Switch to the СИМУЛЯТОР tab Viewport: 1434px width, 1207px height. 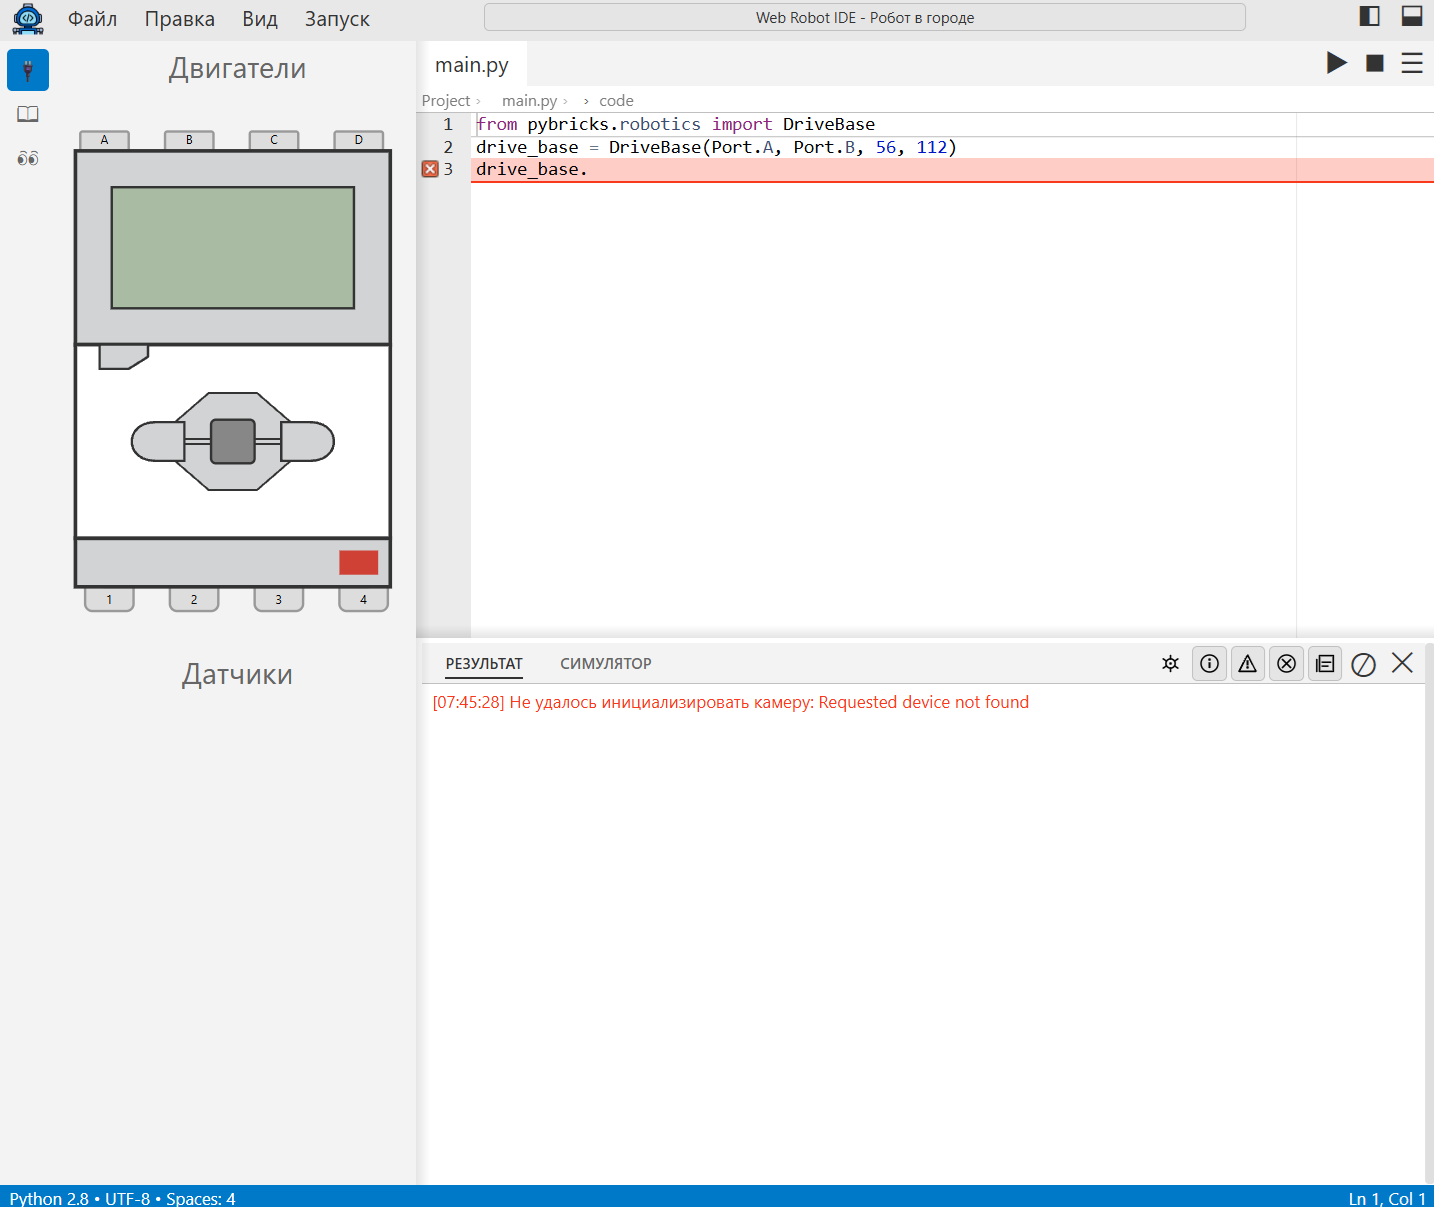point(606,664)
